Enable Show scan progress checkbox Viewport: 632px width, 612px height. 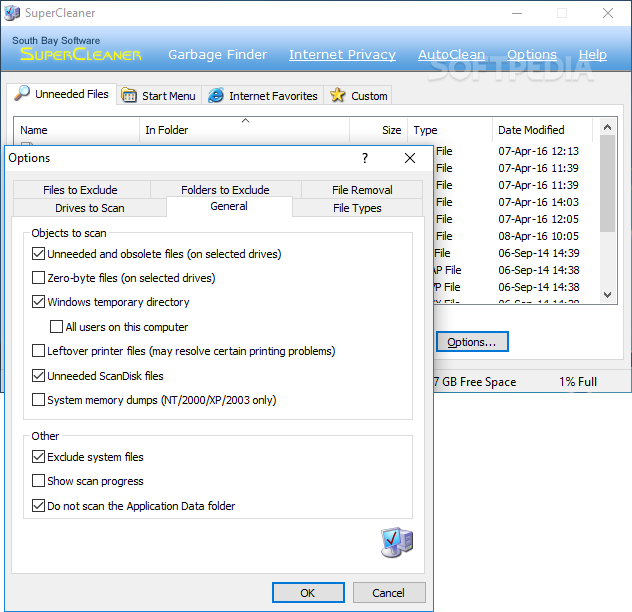[38, 481]
